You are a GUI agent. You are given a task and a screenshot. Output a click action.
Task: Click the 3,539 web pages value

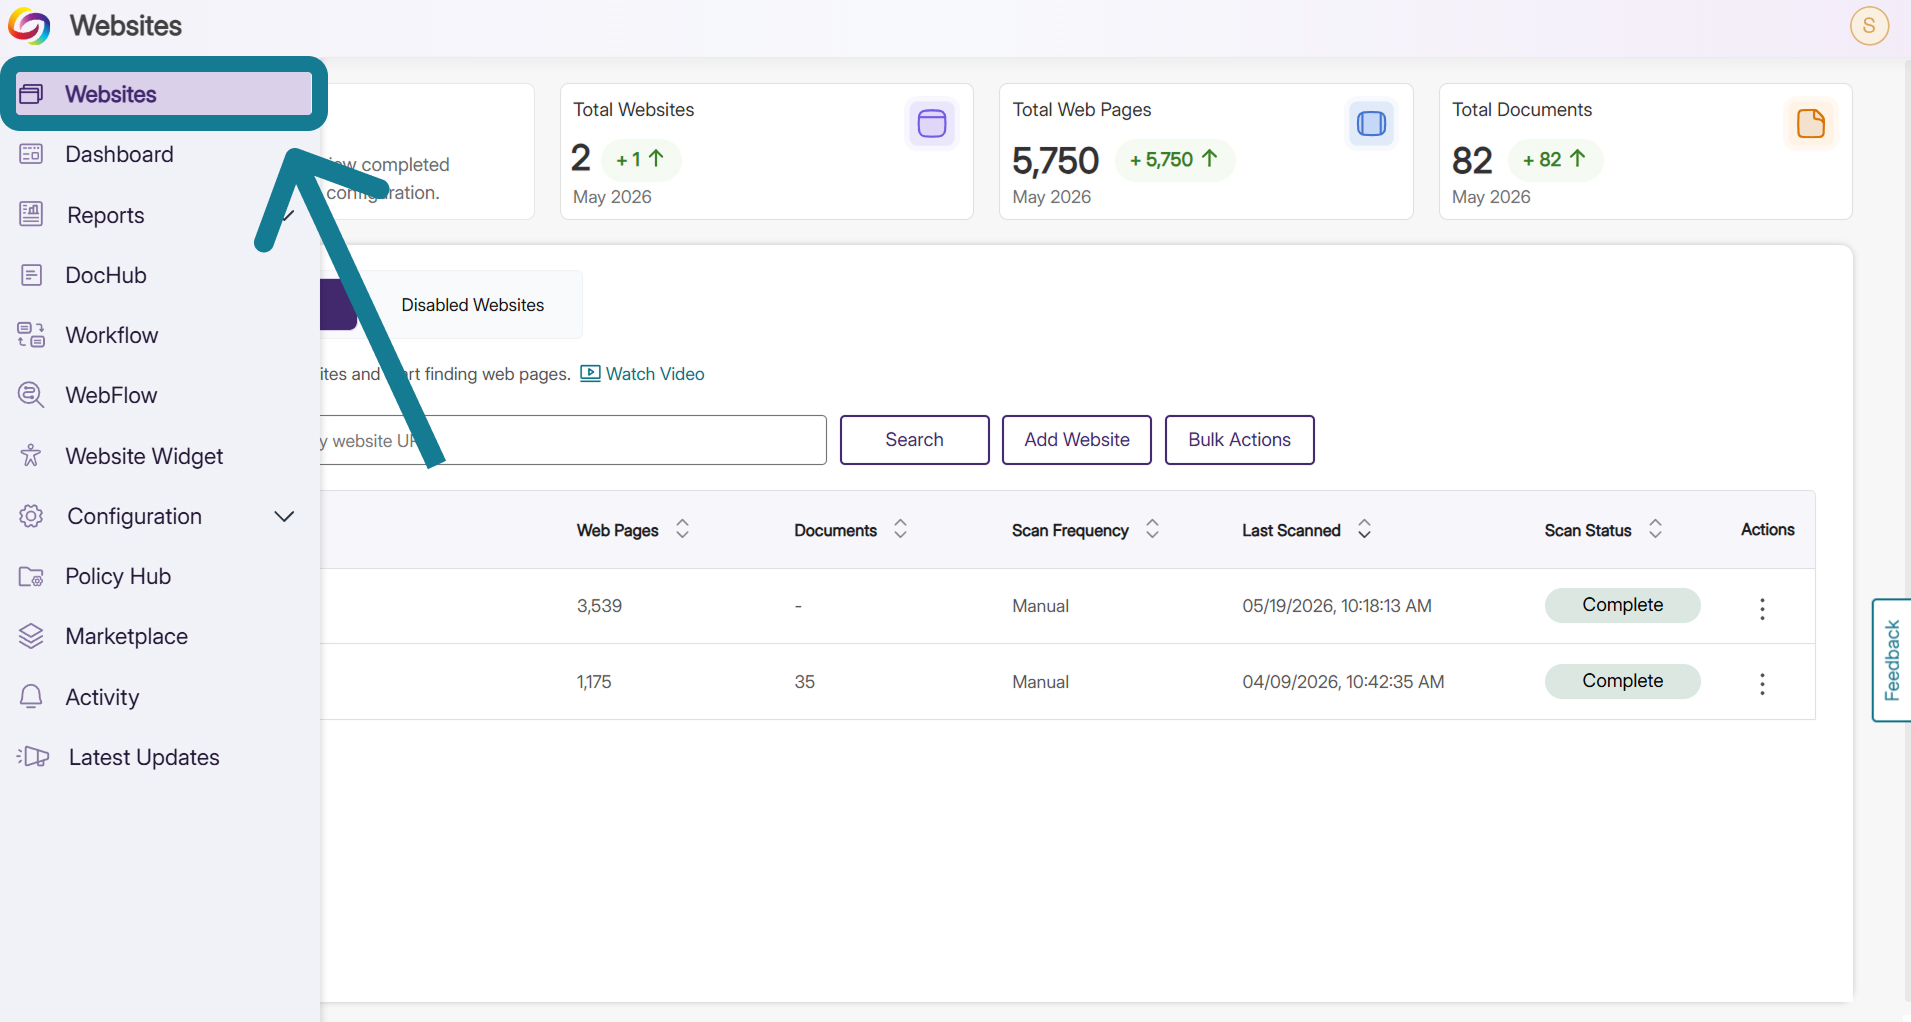(599, 606)
